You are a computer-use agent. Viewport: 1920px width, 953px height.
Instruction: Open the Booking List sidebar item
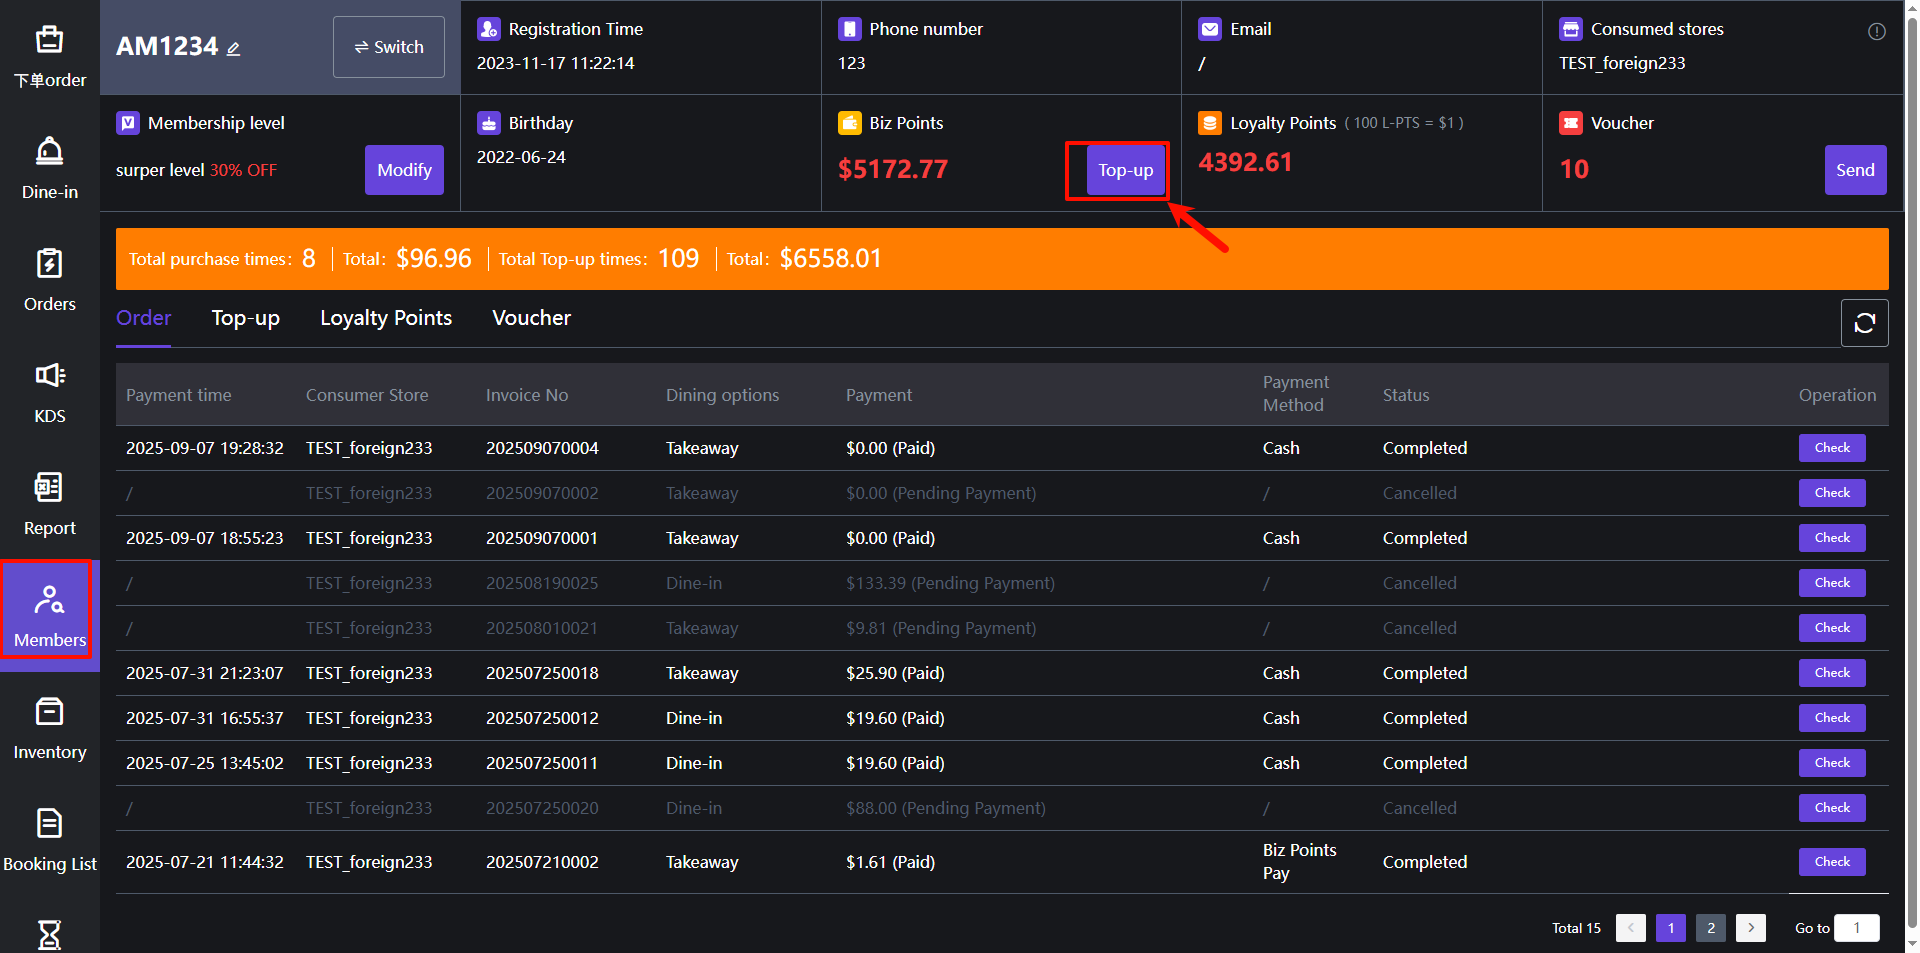click(49, 840)
